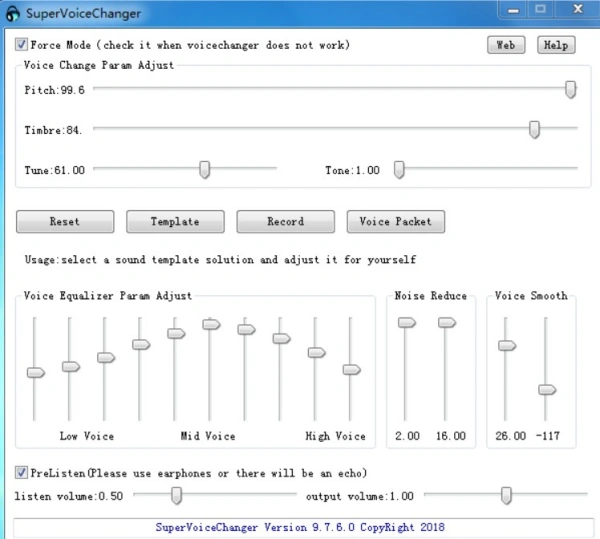Open the Help button
Screen dimensions: 600x539
coord(556,45)
